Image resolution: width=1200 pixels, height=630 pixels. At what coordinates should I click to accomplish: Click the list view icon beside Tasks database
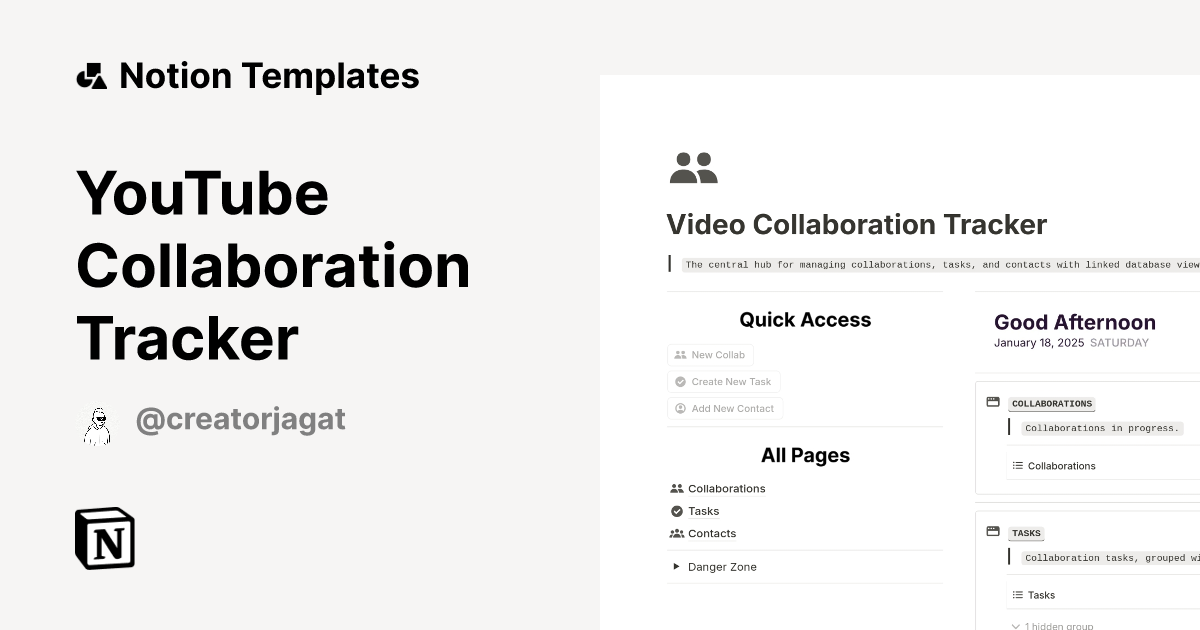(x=1017, y=594)
